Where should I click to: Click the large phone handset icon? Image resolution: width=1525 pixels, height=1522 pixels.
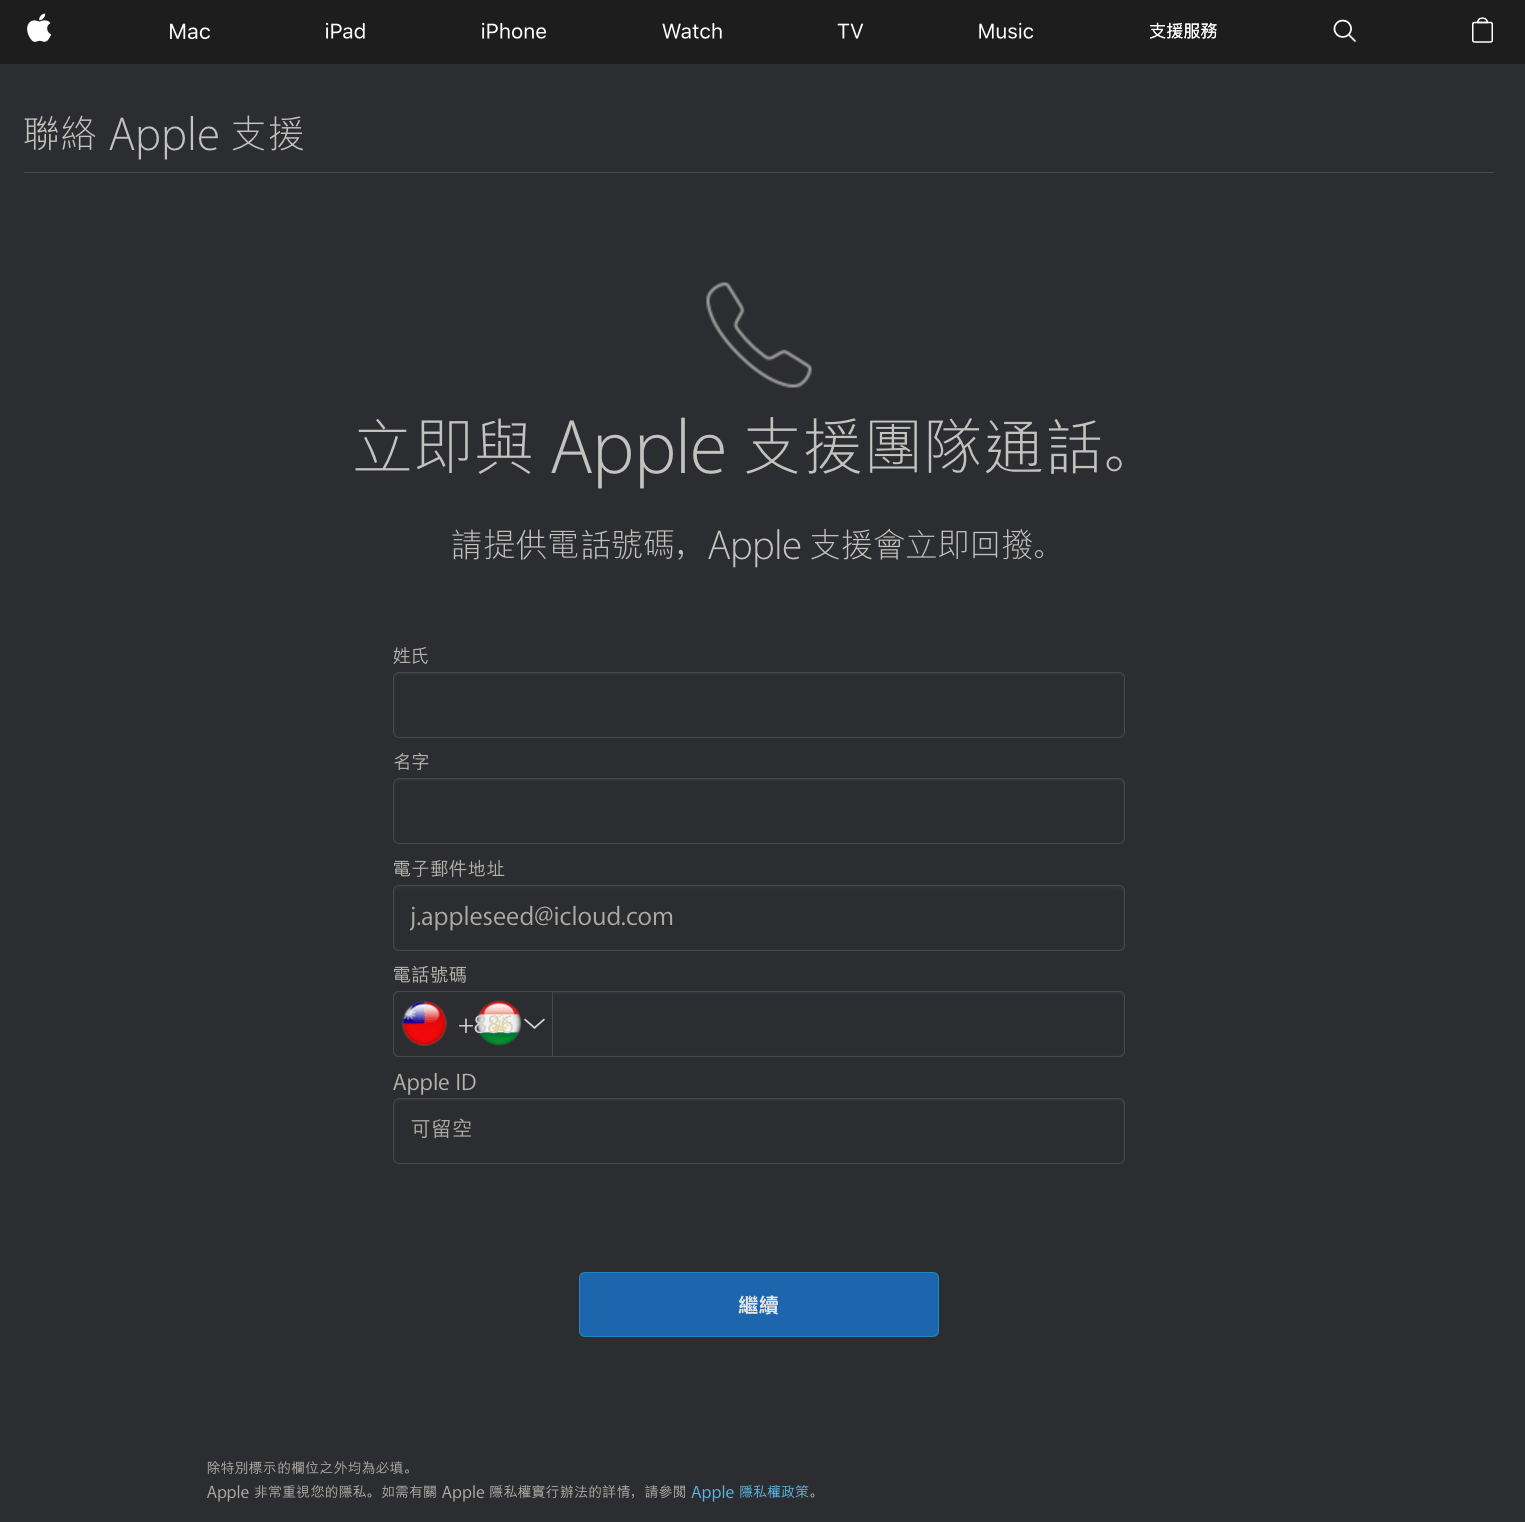pyautogui.click(x=758, y=334)
